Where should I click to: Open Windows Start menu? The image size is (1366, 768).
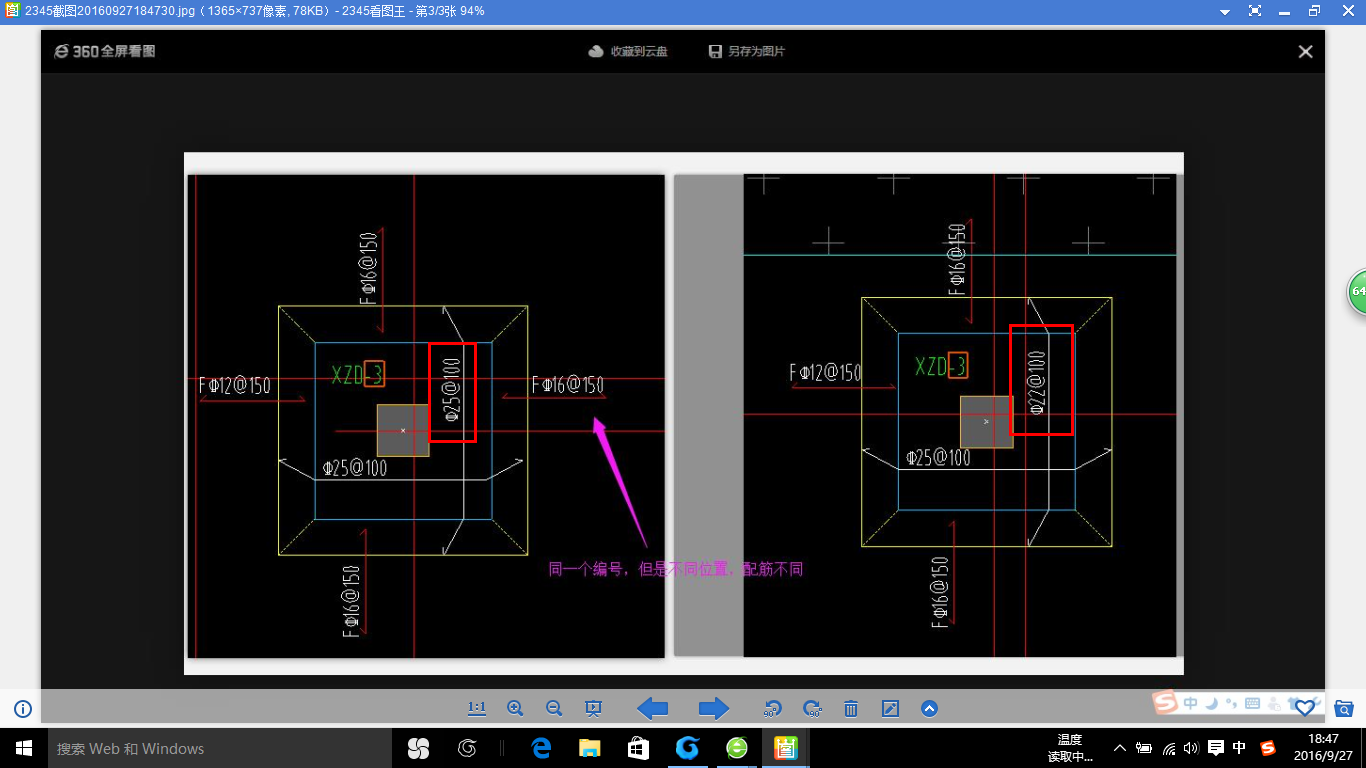coord(24,748)
